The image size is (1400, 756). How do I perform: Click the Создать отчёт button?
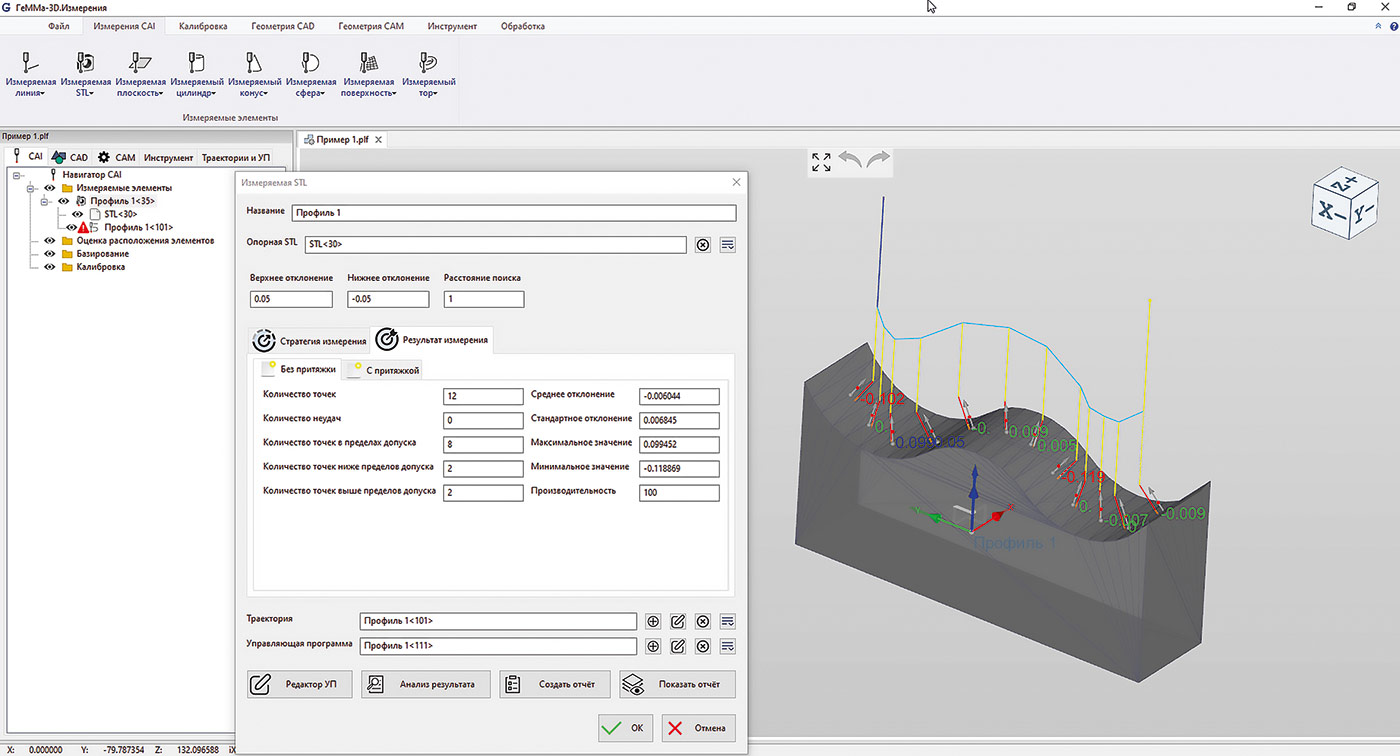point(554,684)
